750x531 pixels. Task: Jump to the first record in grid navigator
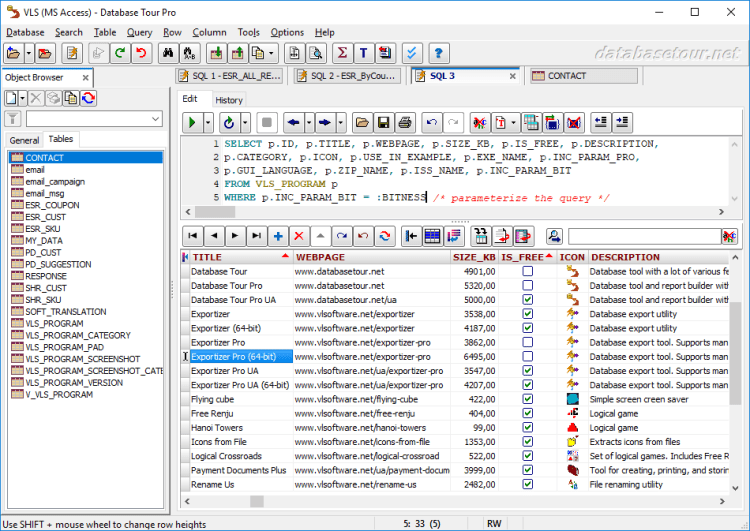point(192,236)
